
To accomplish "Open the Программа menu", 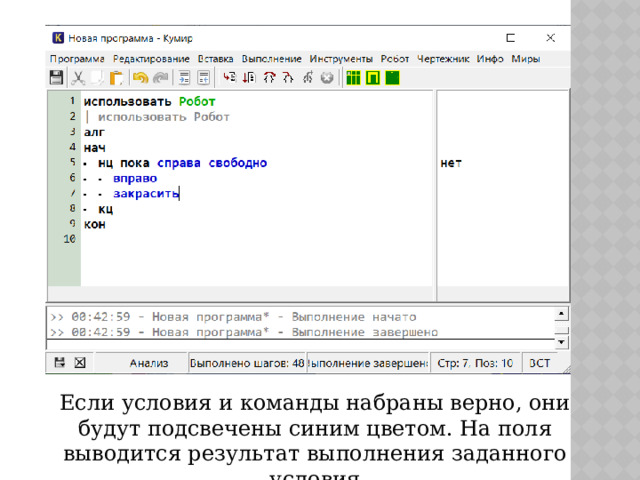I will tap(77, 59).
